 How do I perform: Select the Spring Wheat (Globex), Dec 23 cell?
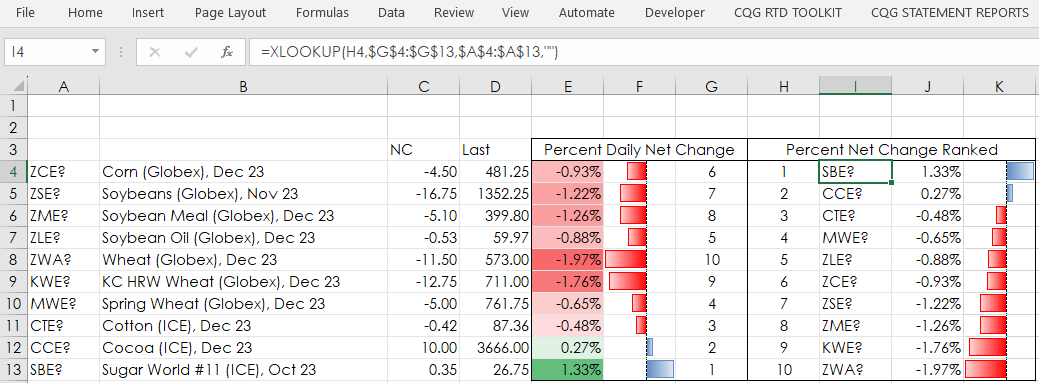pos(243,303)
